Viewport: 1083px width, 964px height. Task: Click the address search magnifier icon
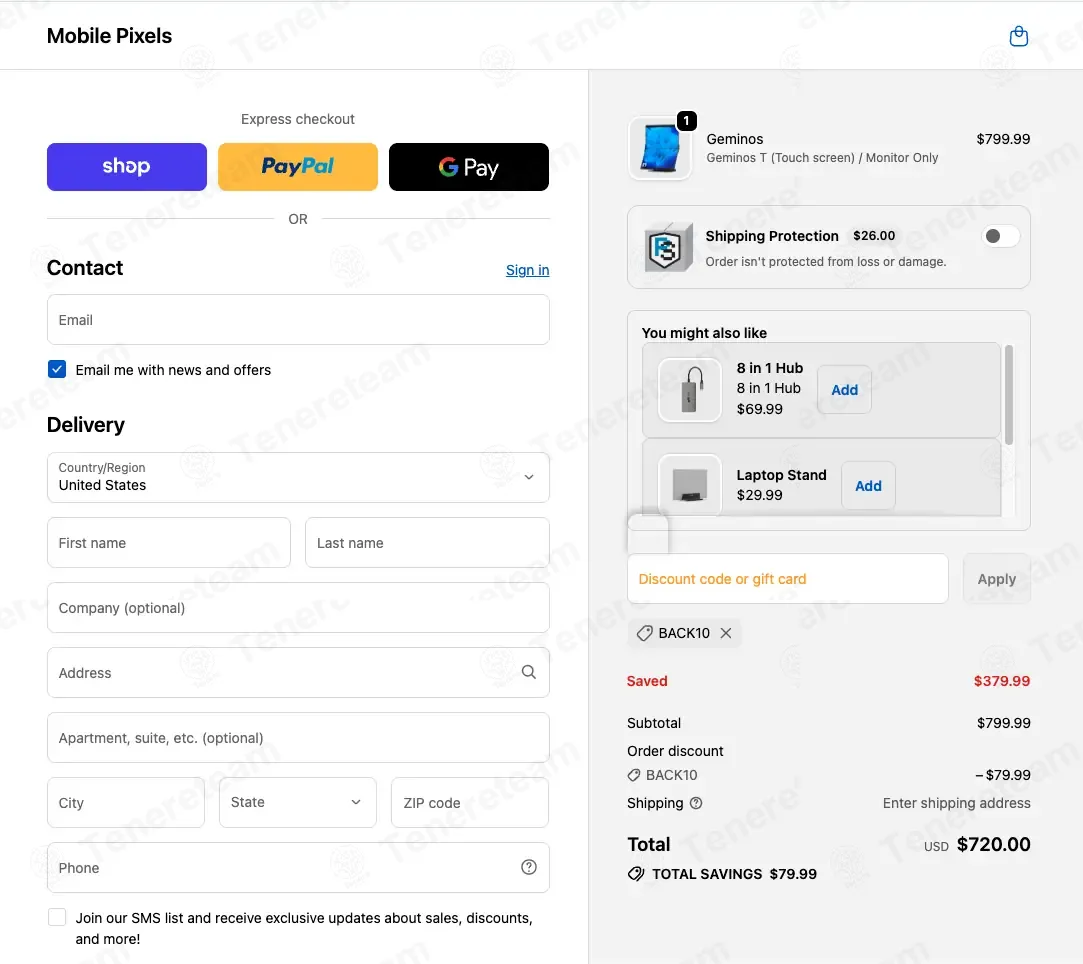pyautogui.click(x=528, y=672)
